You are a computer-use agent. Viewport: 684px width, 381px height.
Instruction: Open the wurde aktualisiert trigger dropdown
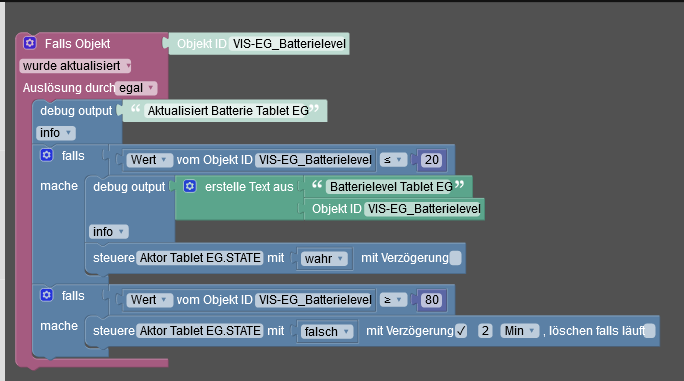(x=75, y=66)
